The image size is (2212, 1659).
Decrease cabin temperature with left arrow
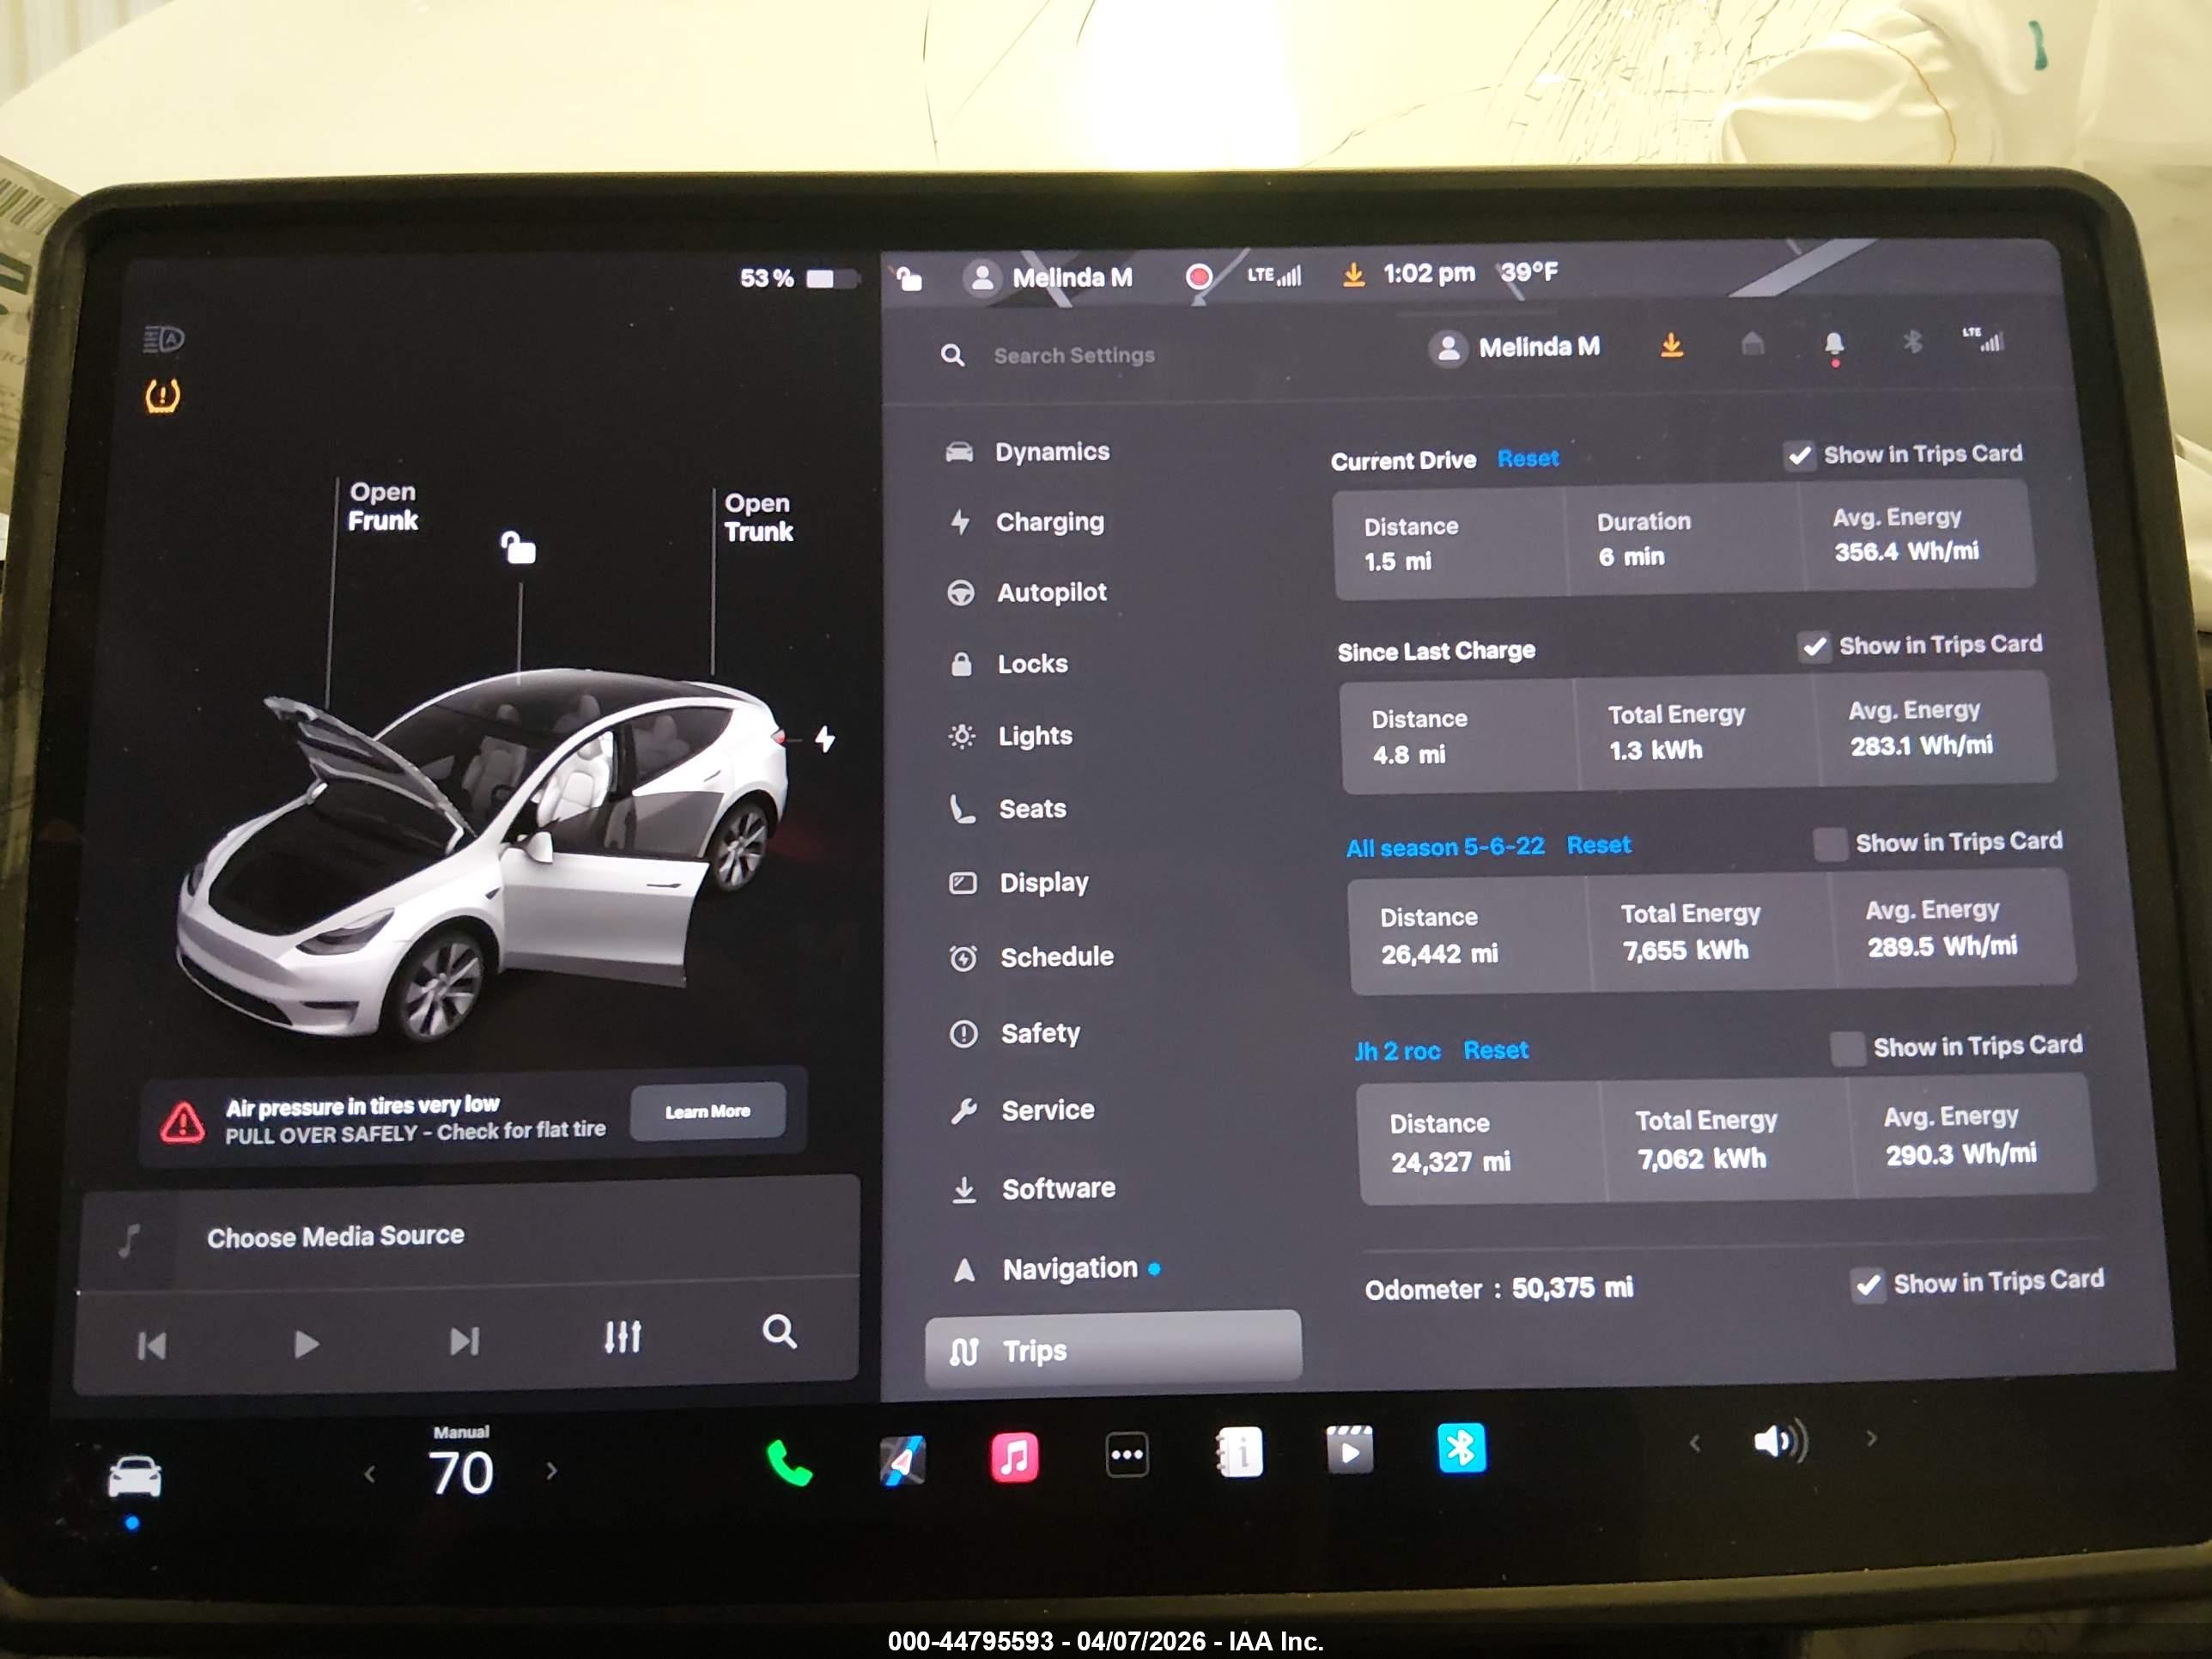pyautogui.click(x=370, y=1474)
